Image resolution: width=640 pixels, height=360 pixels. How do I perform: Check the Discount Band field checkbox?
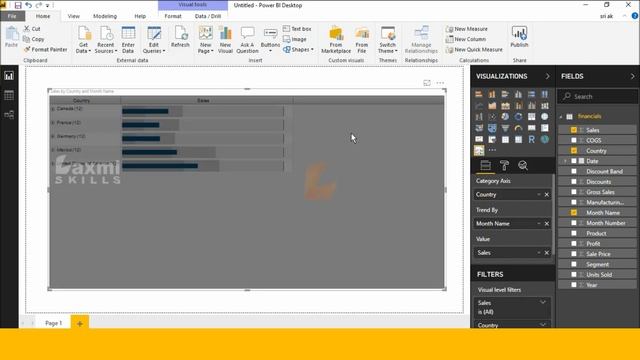(x=574, y=171)
